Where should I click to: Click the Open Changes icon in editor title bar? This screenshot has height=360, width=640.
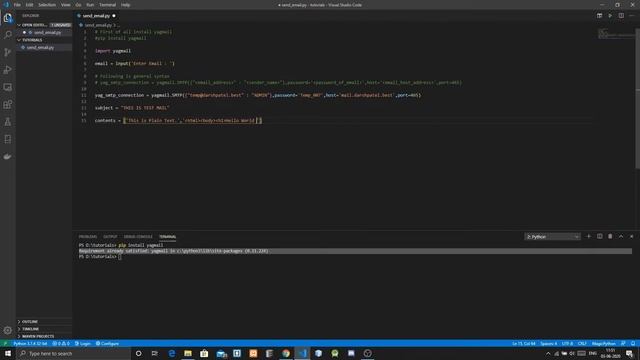[x=599, y=16]
